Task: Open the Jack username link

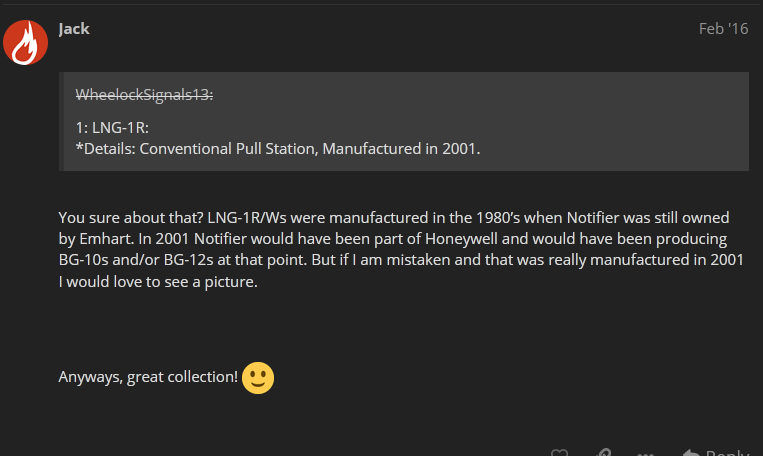Action: coord(74,29)
